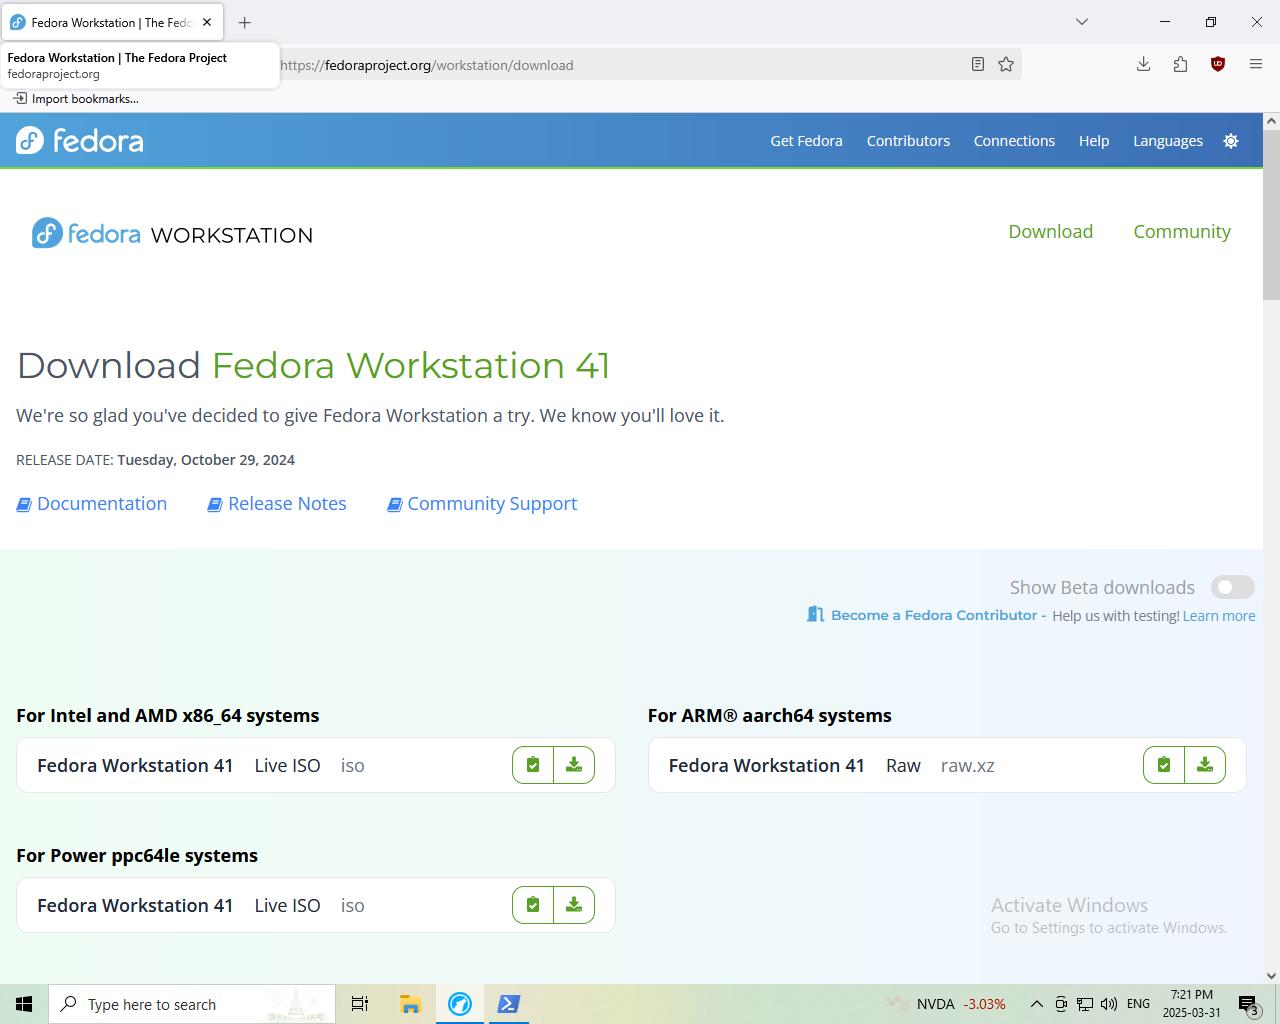
Task: Expand the Help menu
Action: (x=1094, y=141)
